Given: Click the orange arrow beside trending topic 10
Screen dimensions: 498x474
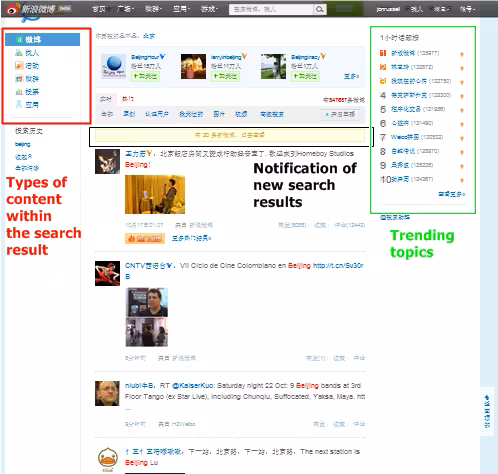Looking at the screenshot, I should [x=462, y=180].
